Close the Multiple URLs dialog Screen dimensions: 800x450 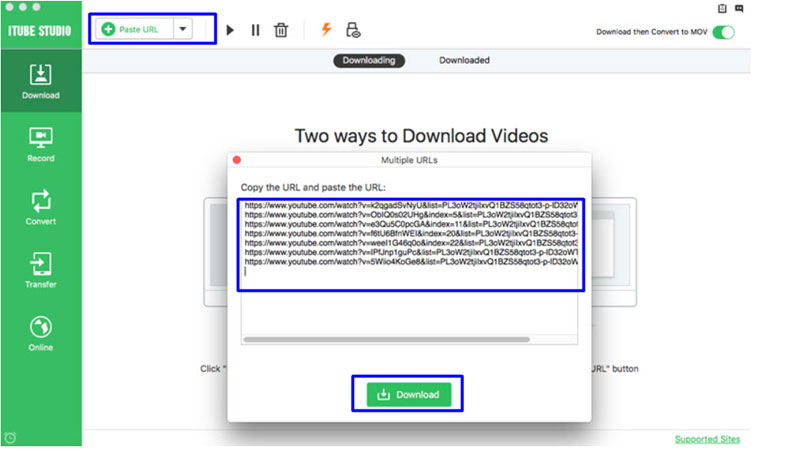(x=237, y=160)
